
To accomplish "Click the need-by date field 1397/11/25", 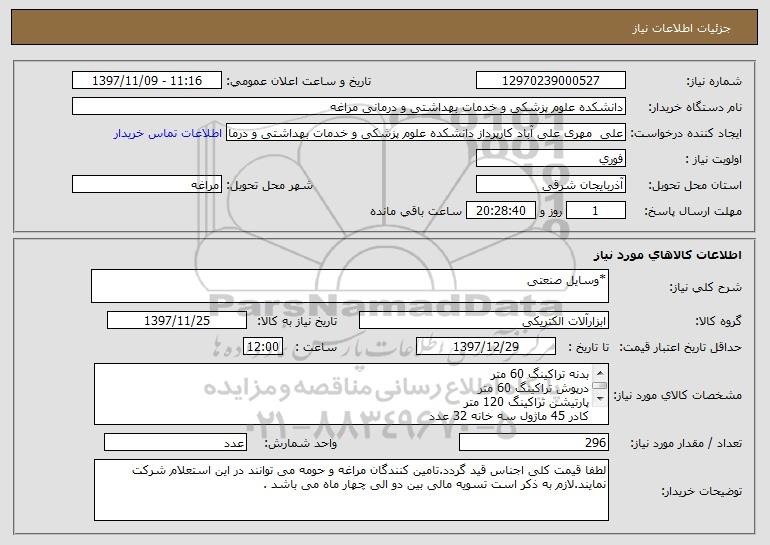I will coord(177,321).
